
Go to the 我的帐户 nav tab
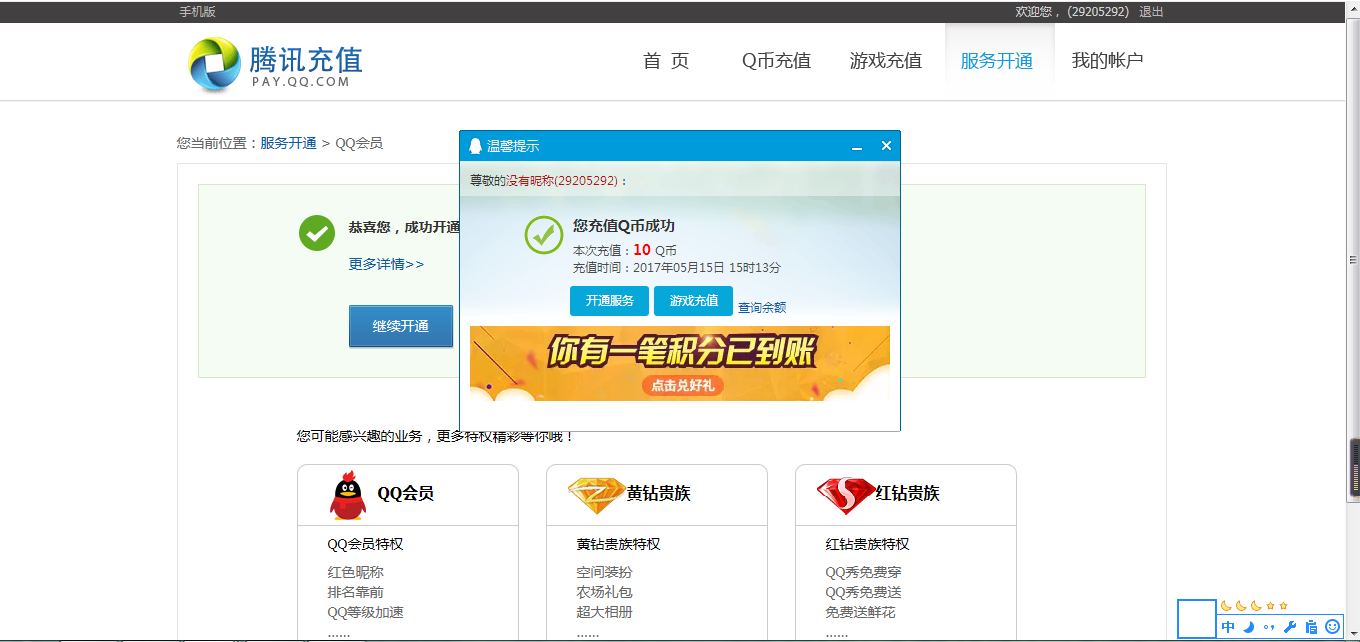tap(1107, 61)
